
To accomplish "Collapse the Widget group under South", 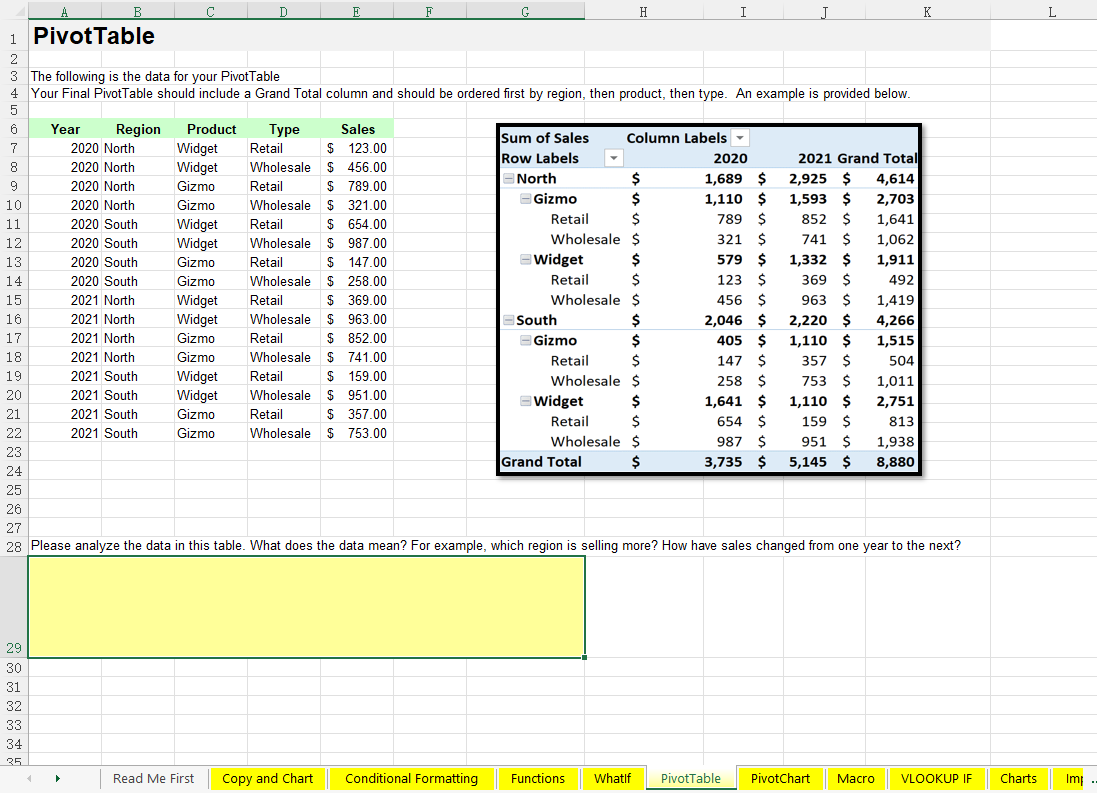I will (523, 401).
